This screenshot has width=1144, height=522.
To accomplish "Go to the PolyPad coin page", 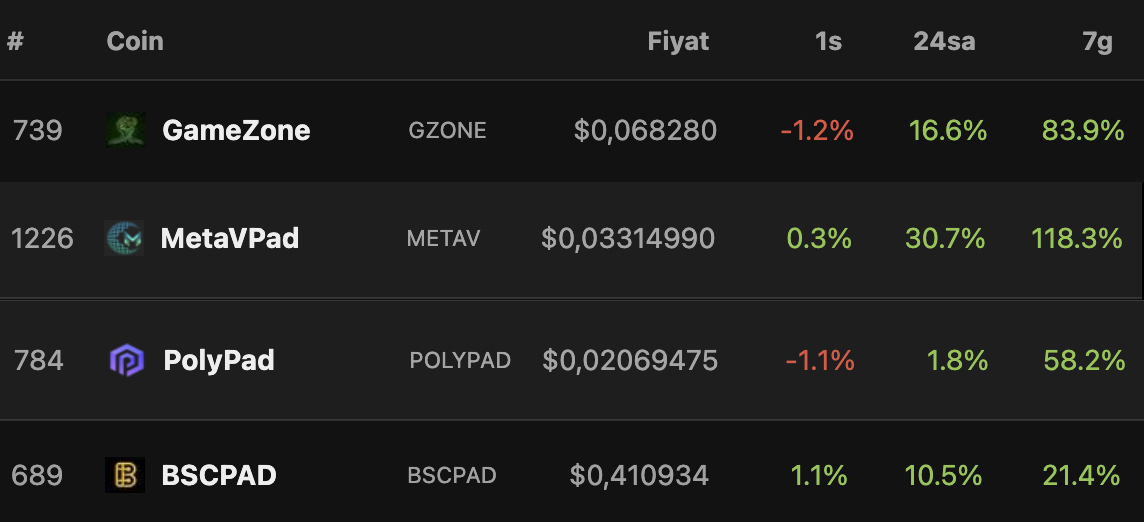I will (x=219, y=361).
